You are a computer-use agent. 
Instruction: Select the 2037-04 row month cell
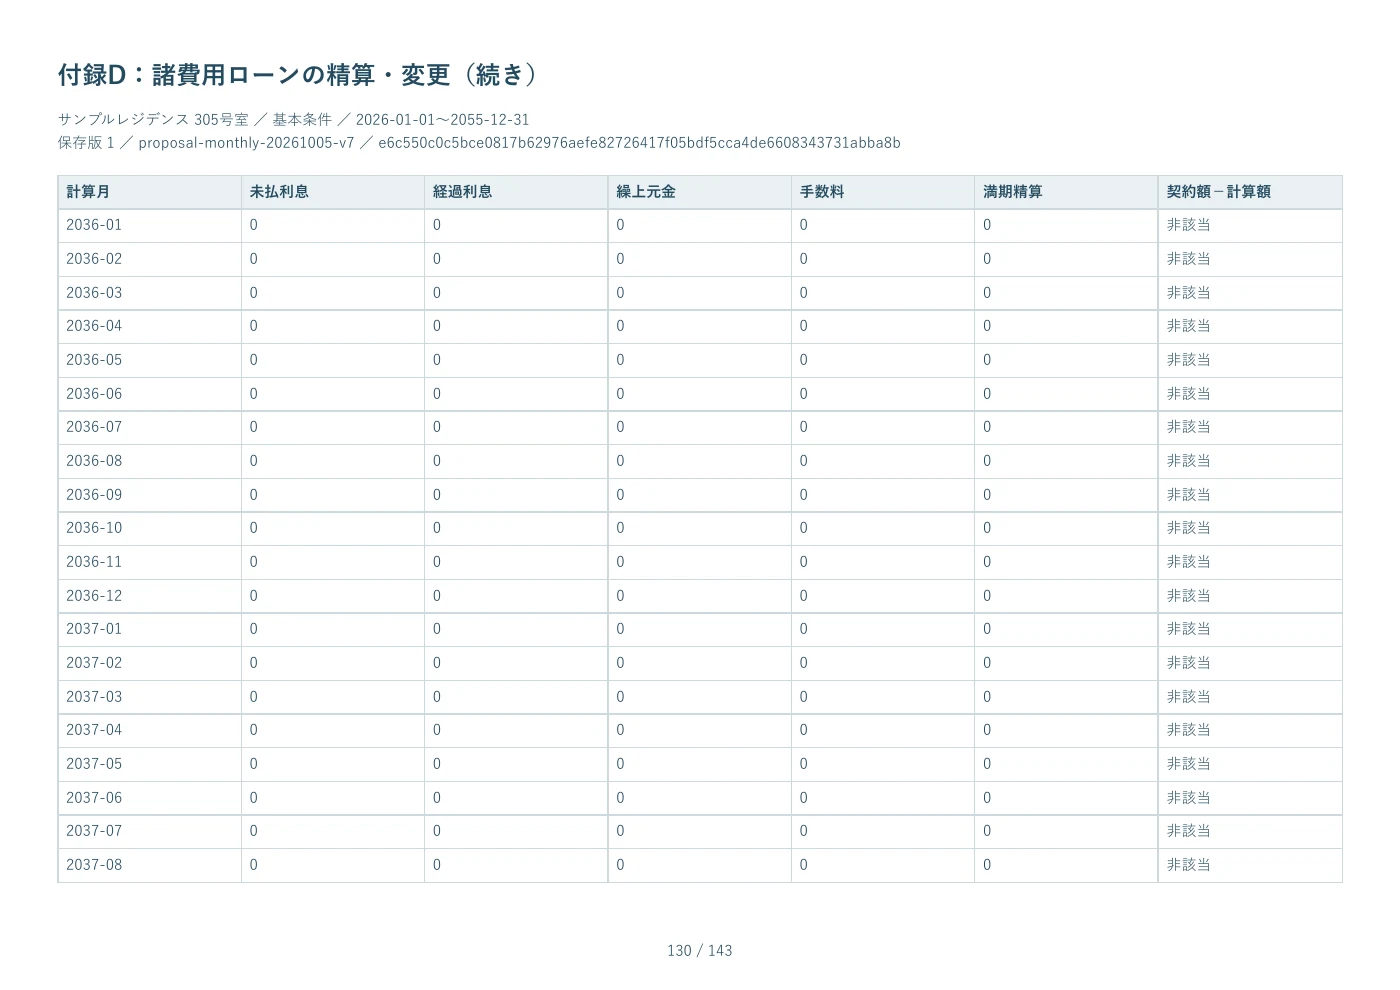click(x=149, y=730)
